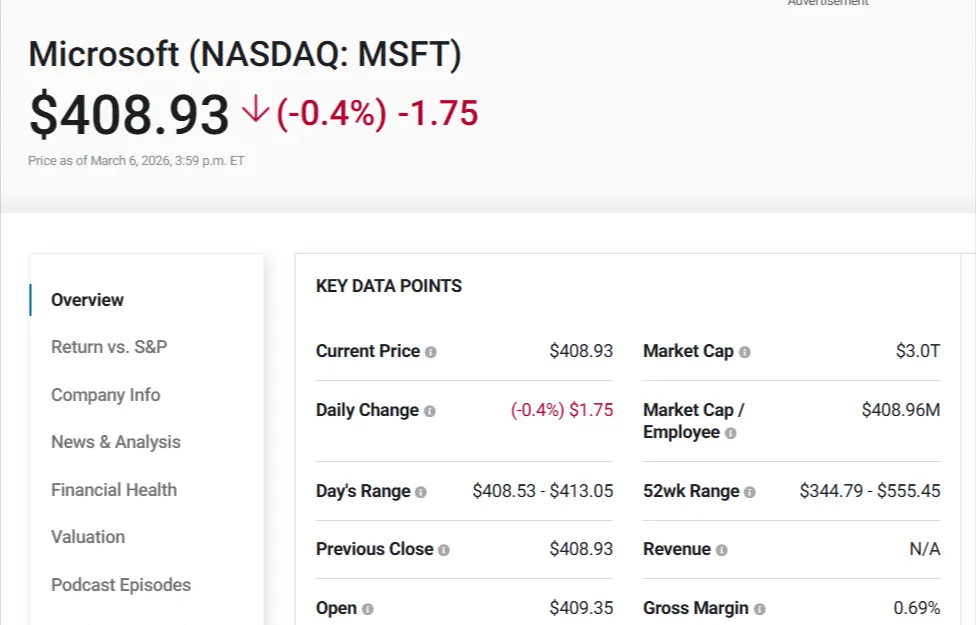Click info icon next to Revenue
Viewport: 976px width, 625px height.
click(x=722, y=550)
